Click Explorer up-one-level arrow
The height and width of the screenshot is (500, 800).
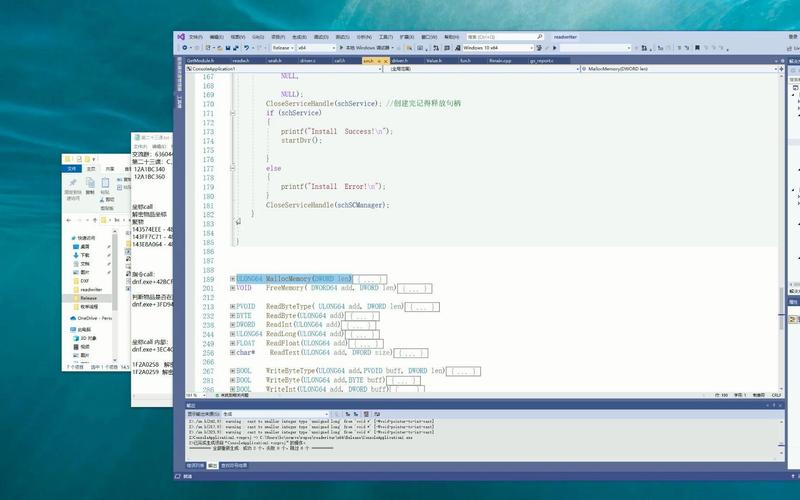click(94, 220)
